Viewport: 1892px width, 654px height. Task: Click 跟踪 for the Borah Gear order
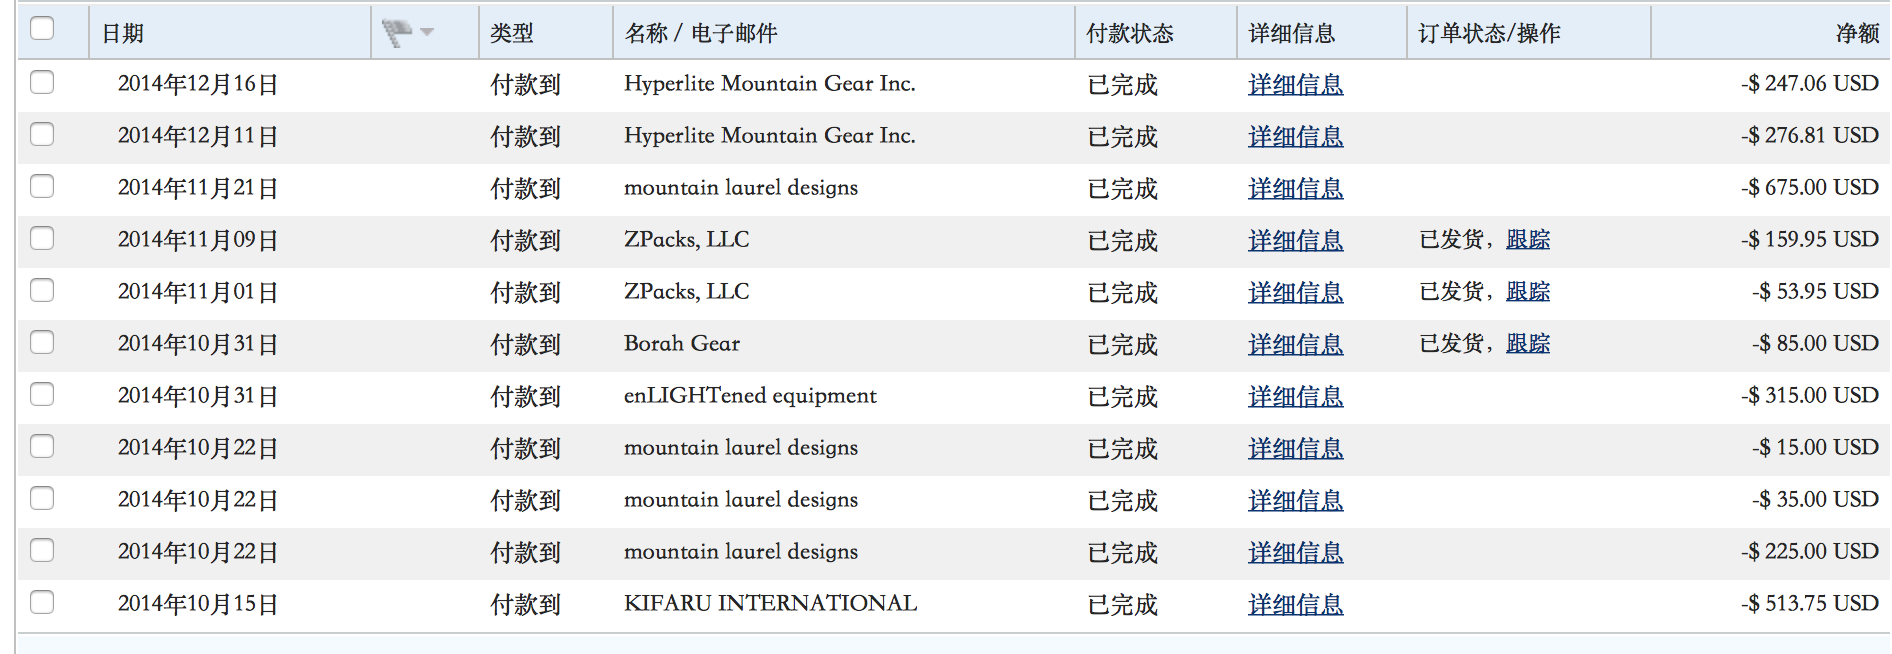pos(1528,344)
